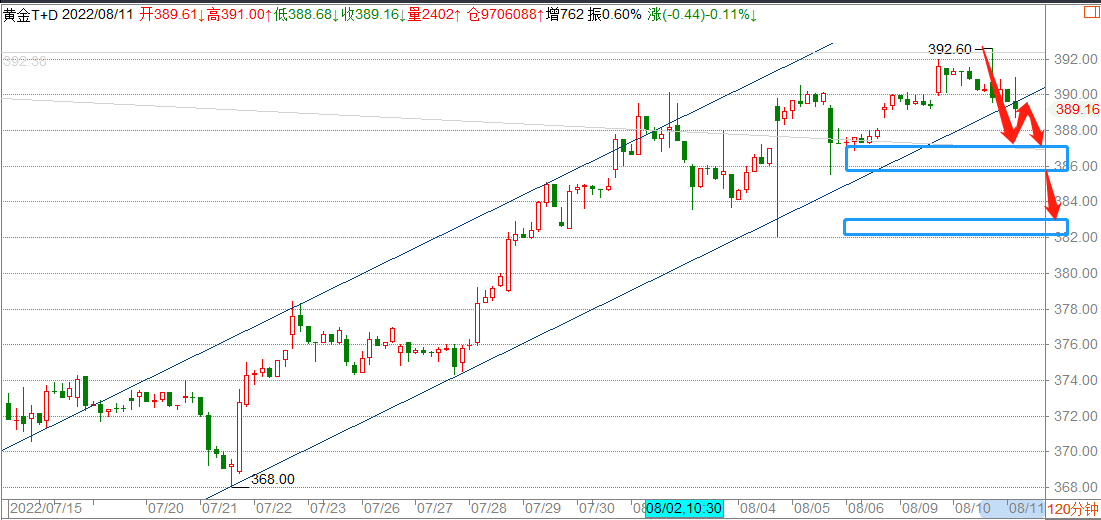Click the 376.00 price axis label
The width and height of the screenshot is (1101, 520).
1076,345
